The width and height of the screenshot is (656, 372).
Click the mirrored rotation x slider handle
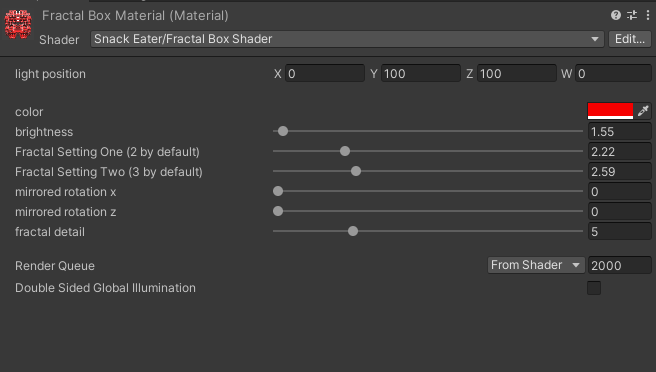coord(278,191)
